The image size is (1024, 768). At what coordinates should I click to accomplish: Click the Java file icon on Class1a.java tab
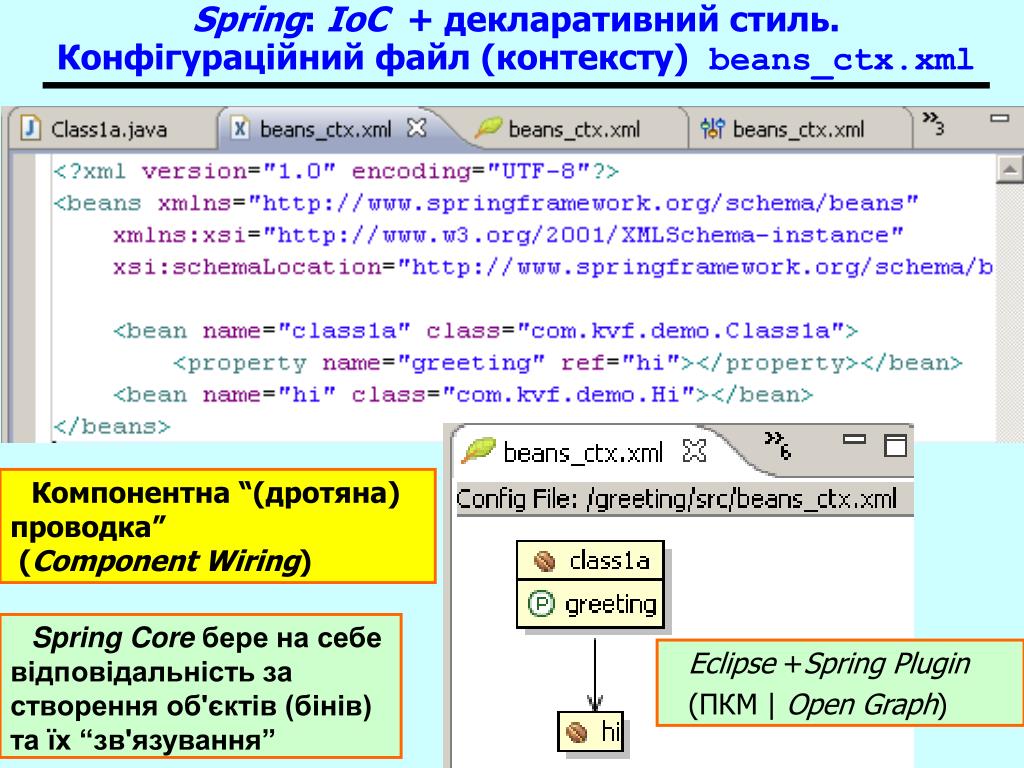[x=31, y=128]
